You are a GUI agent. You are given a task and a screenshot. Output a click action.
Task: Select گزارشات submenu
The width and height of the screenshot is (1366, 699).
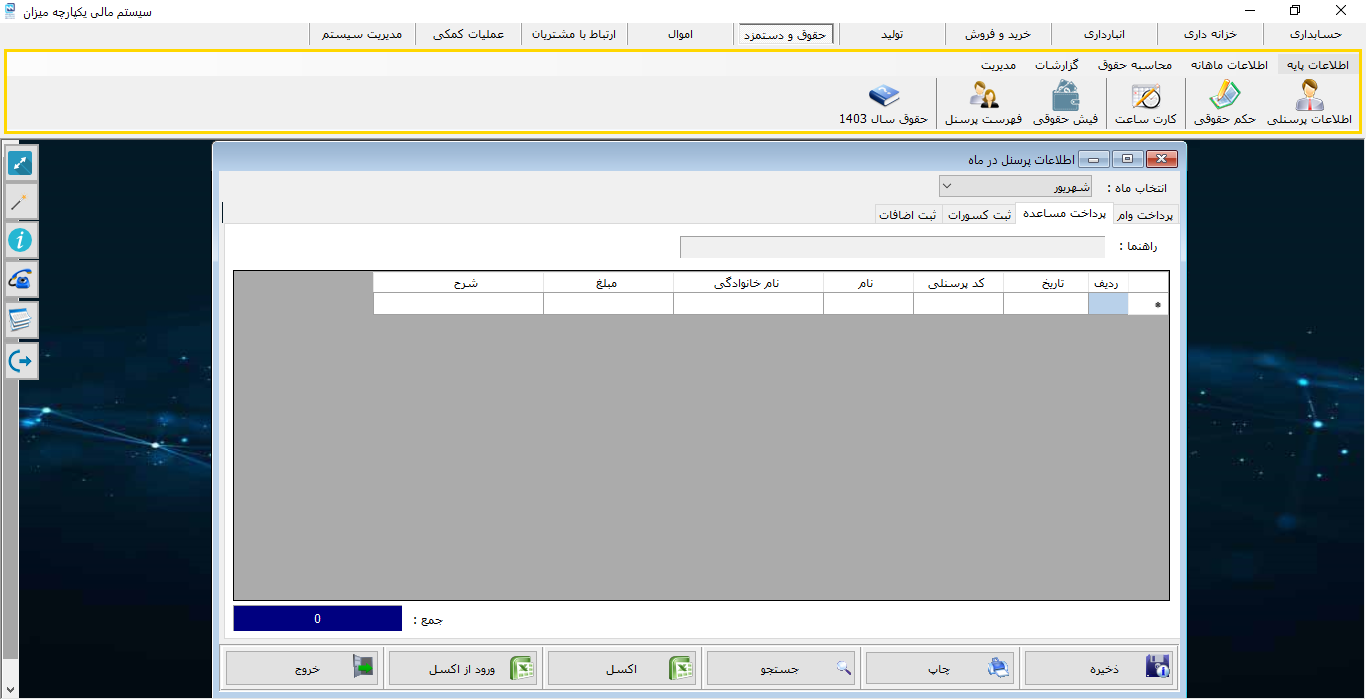click(1056, 65)
